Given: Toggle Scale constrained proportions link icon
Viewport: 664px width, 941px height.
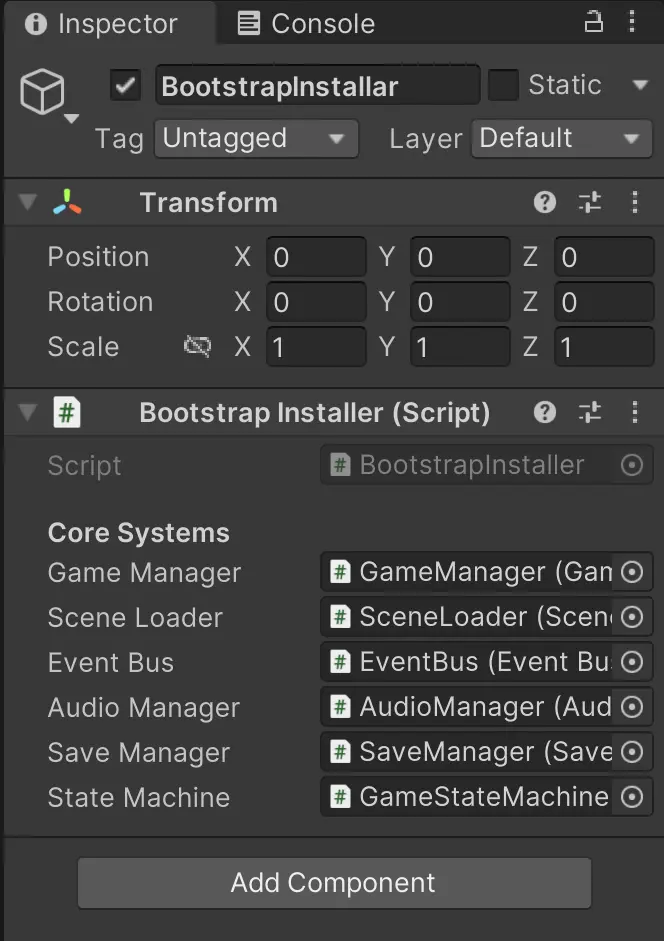Looking at the screenshot, I should point(198,346).
